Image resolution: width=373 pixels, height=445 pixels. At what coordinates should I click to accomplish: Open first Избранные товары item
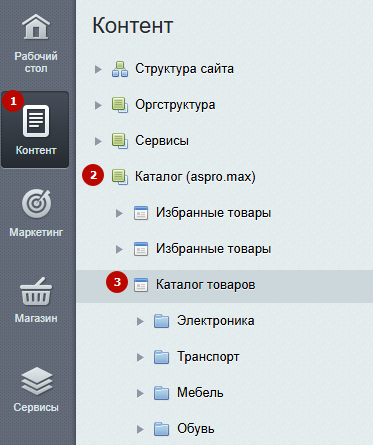click(213, 213)
